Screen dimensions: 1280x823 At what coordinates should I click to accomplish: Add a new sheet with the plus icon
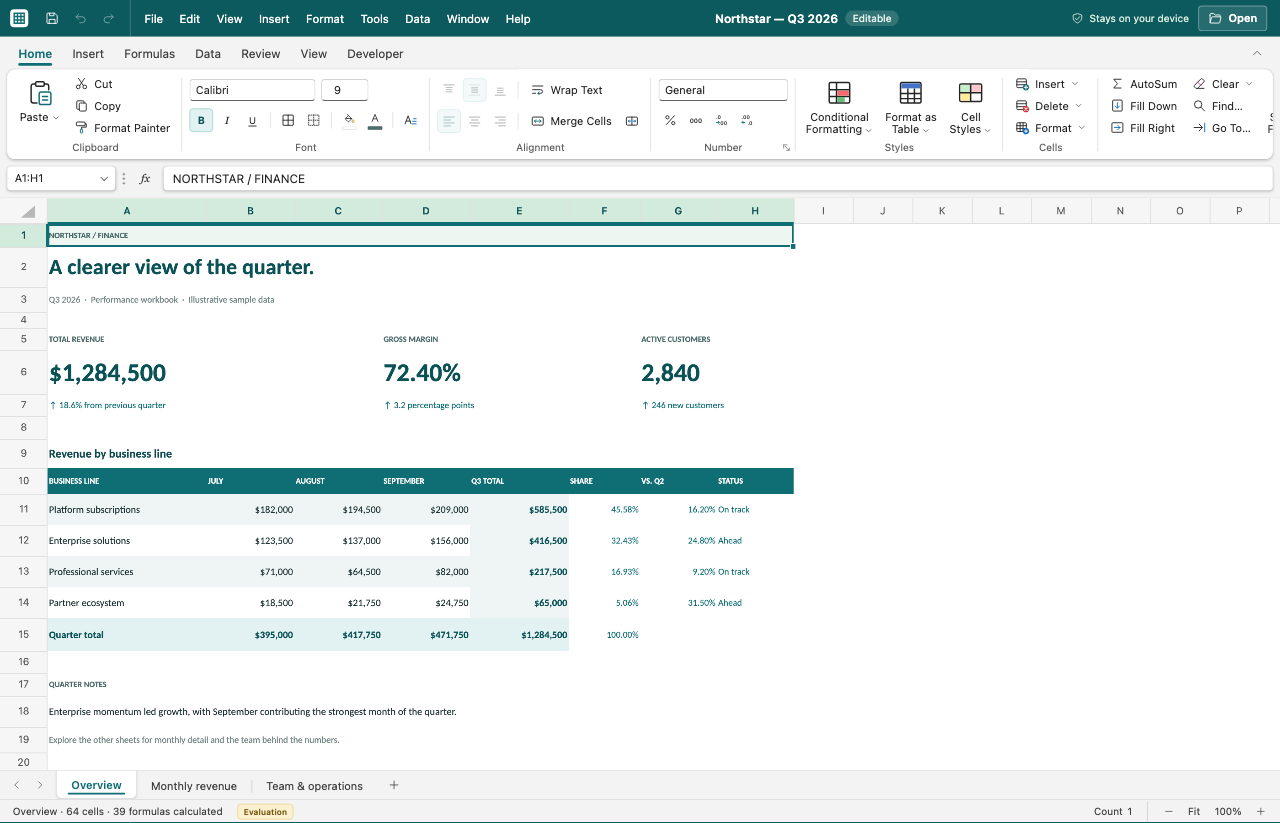tap(394, 785)
